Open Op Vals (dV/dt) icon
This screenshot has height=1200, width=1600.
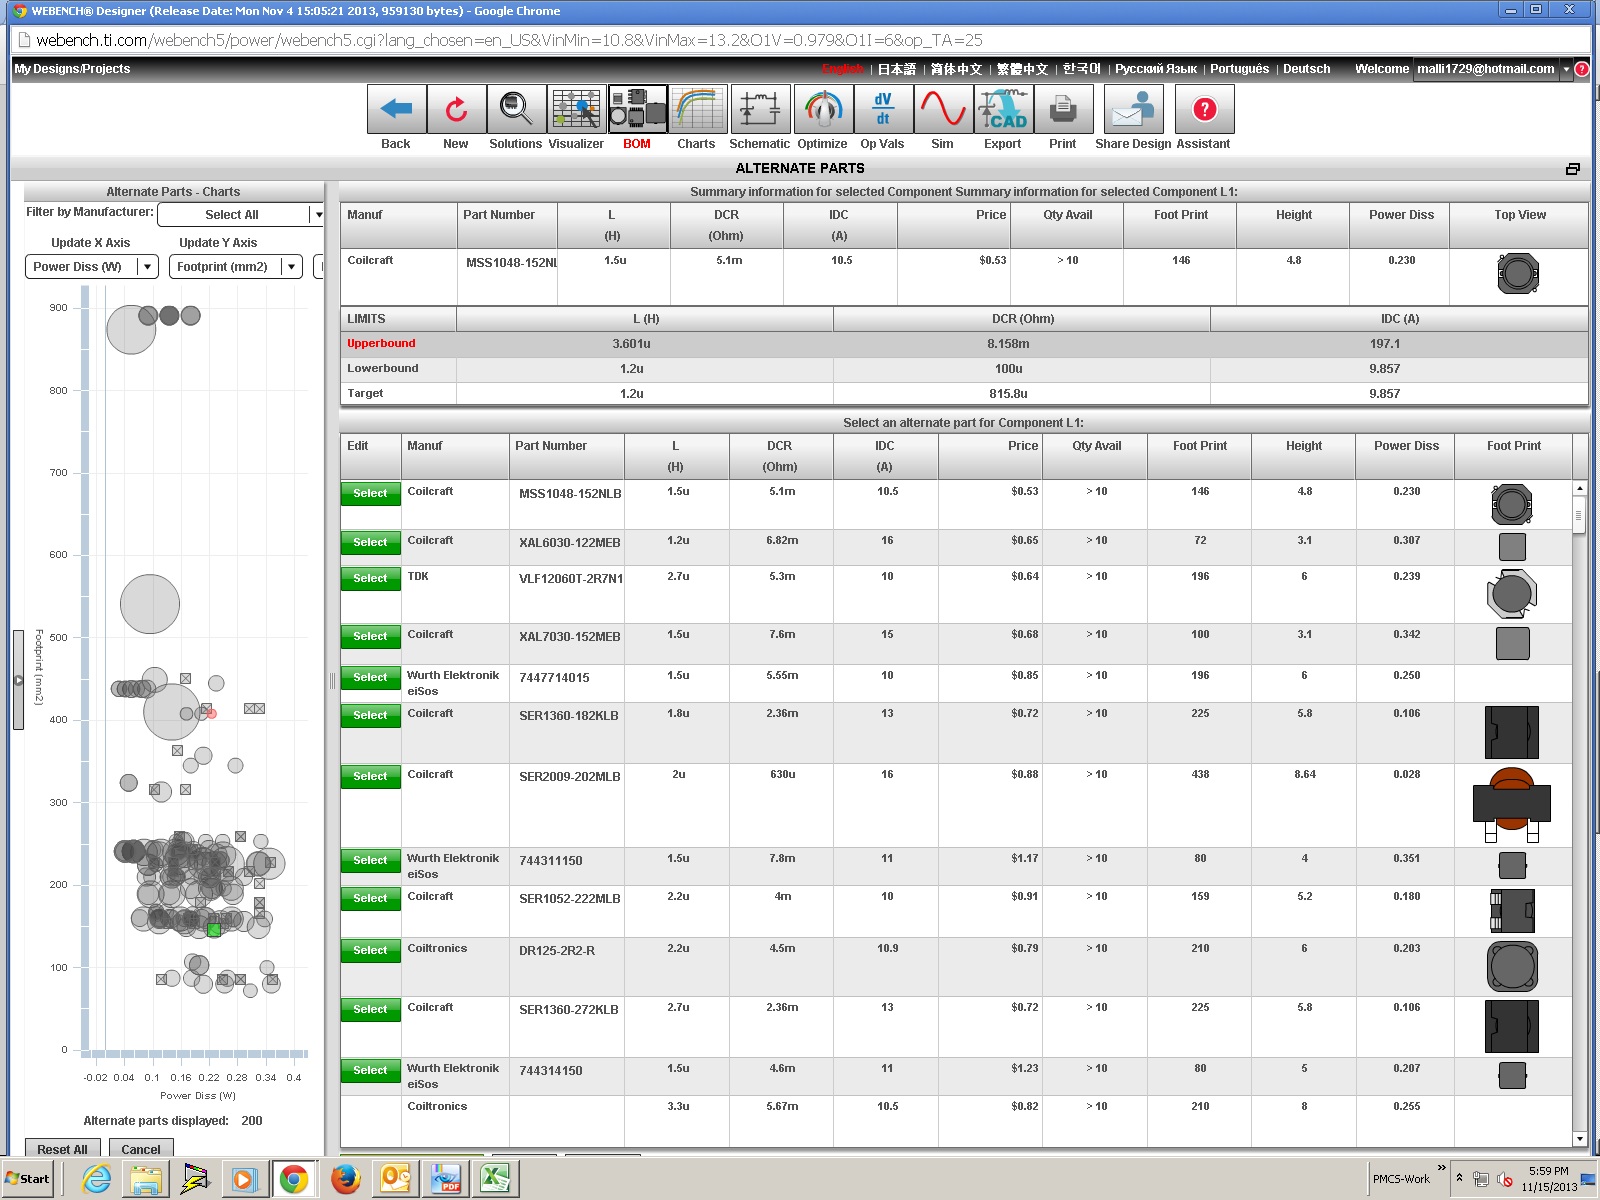coord(883,109)
